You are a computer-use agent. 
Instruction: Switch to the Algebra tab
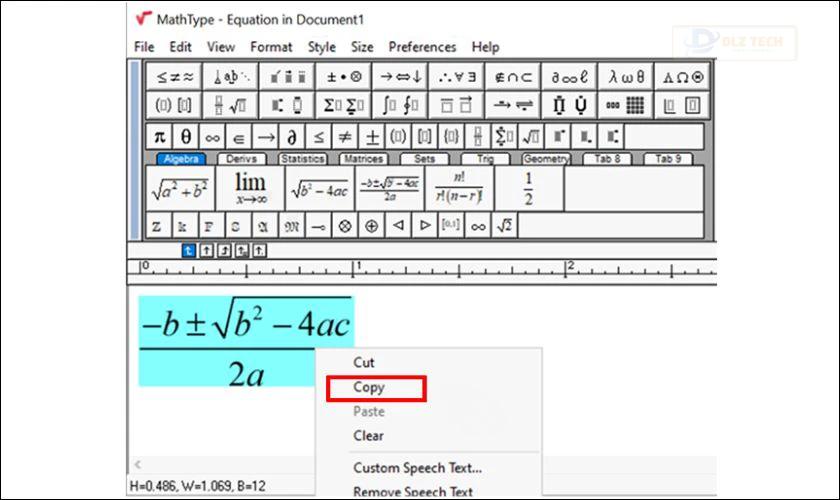click(x=181, y=159)
